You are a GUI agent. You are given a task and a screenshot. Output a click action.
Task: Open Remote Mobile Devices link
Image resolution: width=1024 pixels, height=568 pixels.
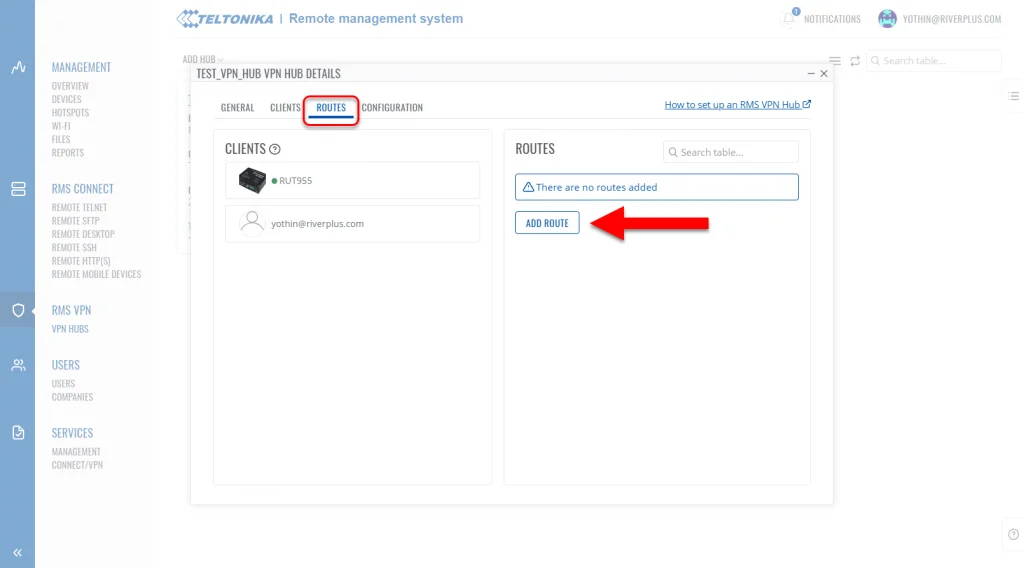pyautogui.click(x=96, y=274)
